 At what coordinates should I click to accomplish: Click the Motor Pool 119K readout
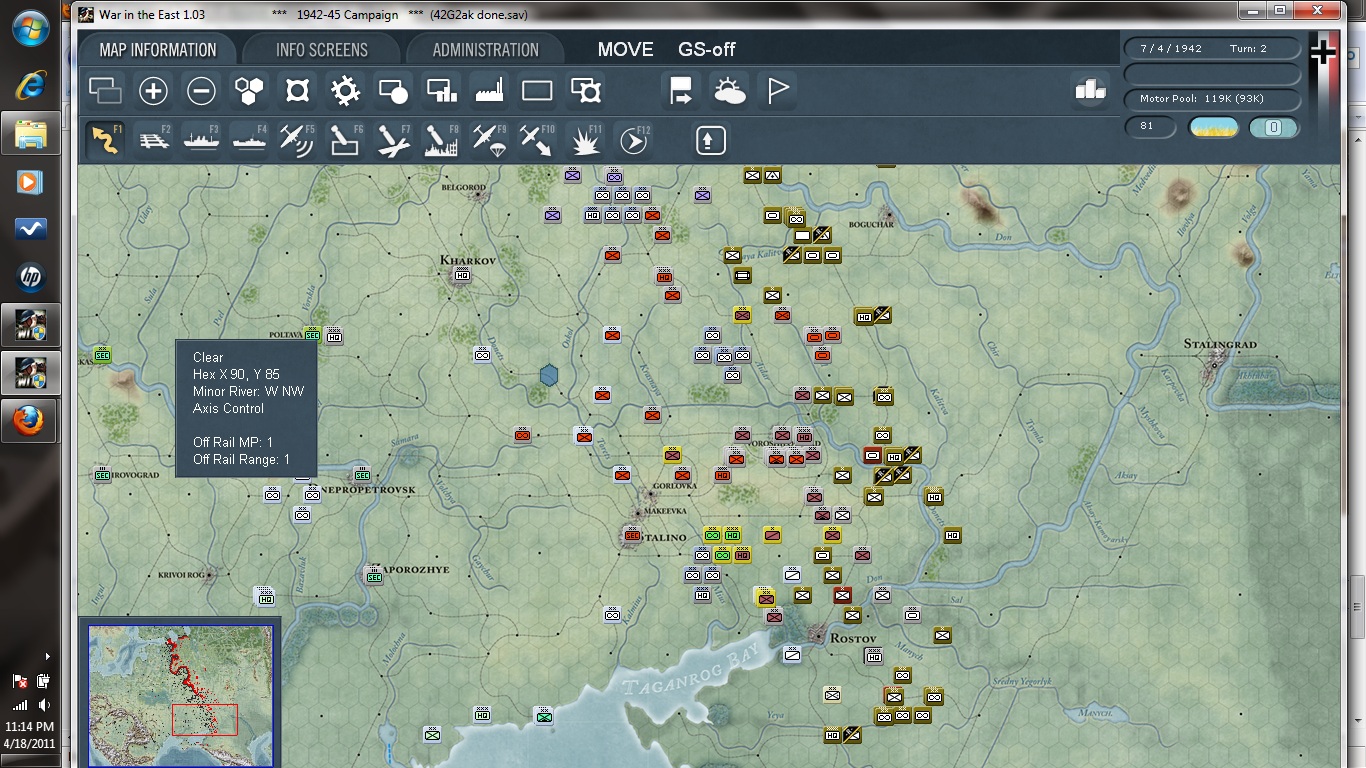click(x=1213, y=99)
